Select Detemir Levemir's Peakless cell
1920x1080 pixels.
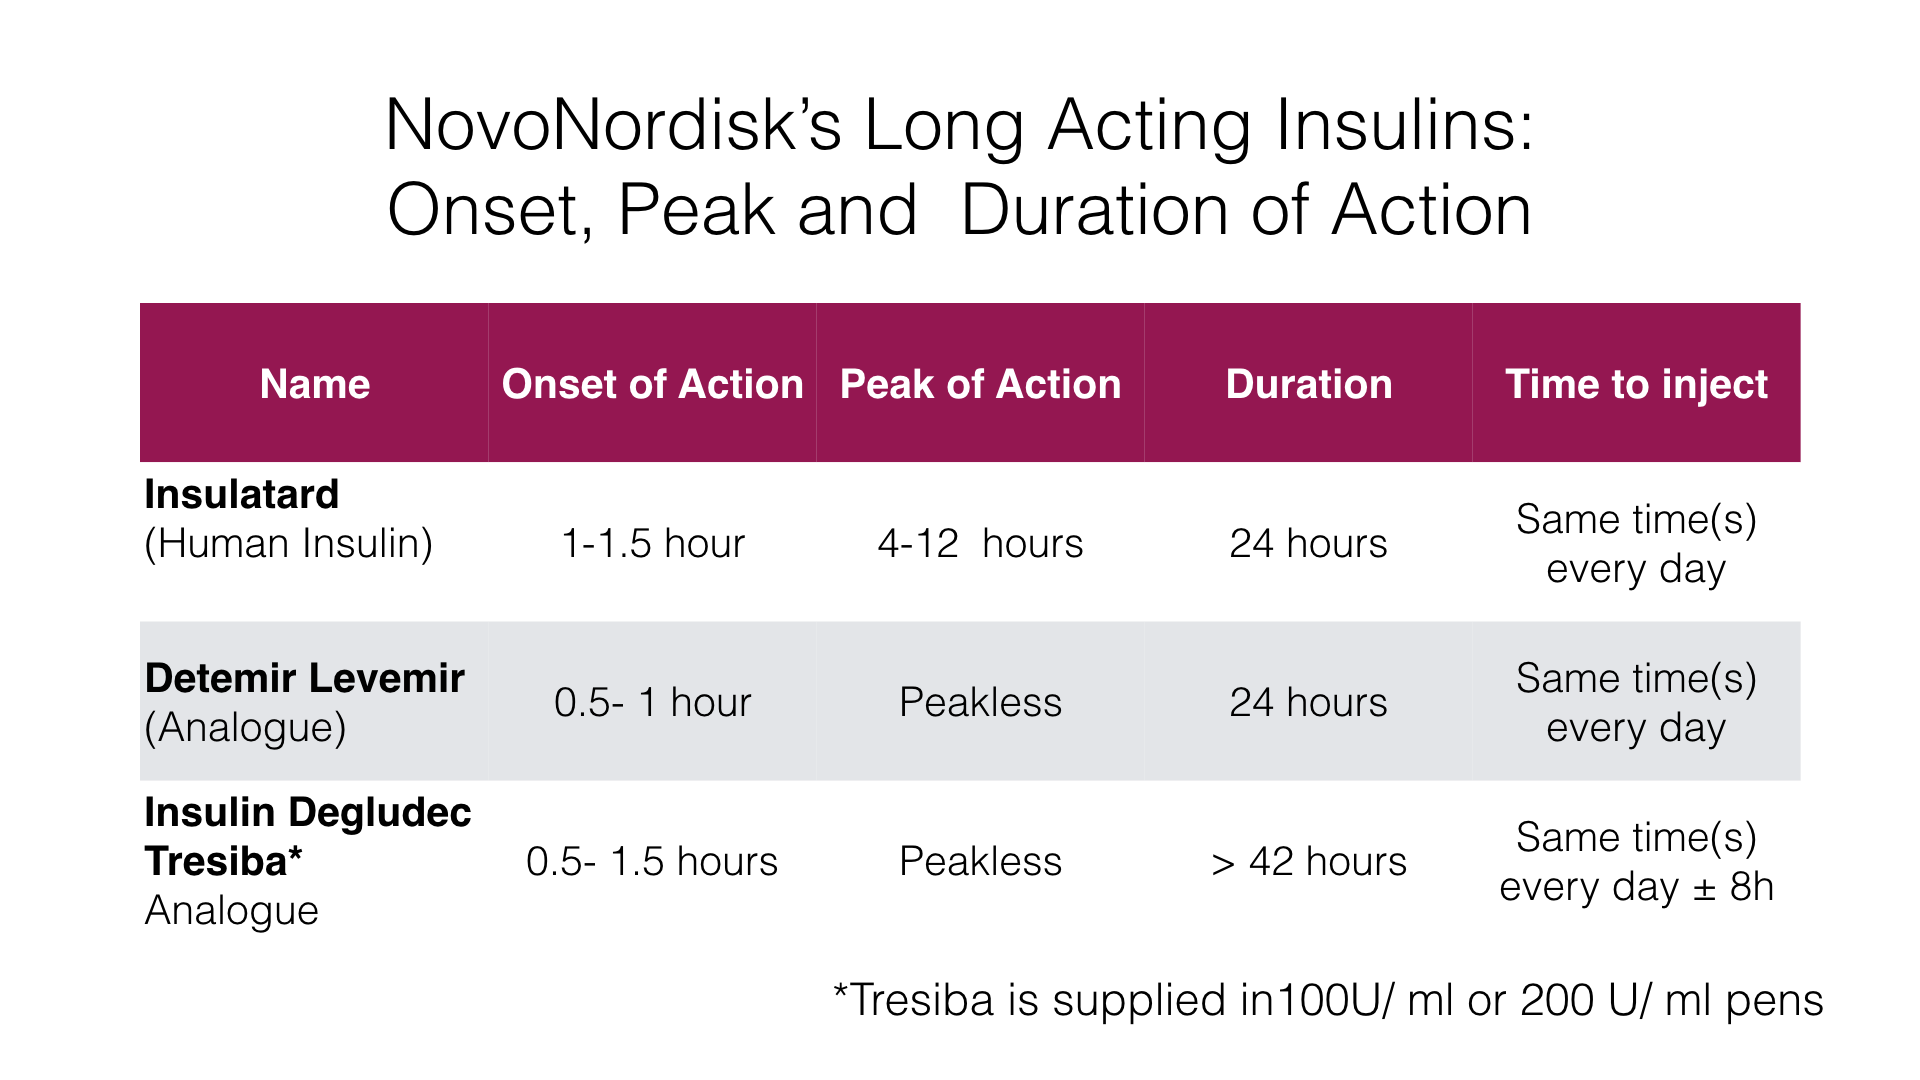(980, 702)
